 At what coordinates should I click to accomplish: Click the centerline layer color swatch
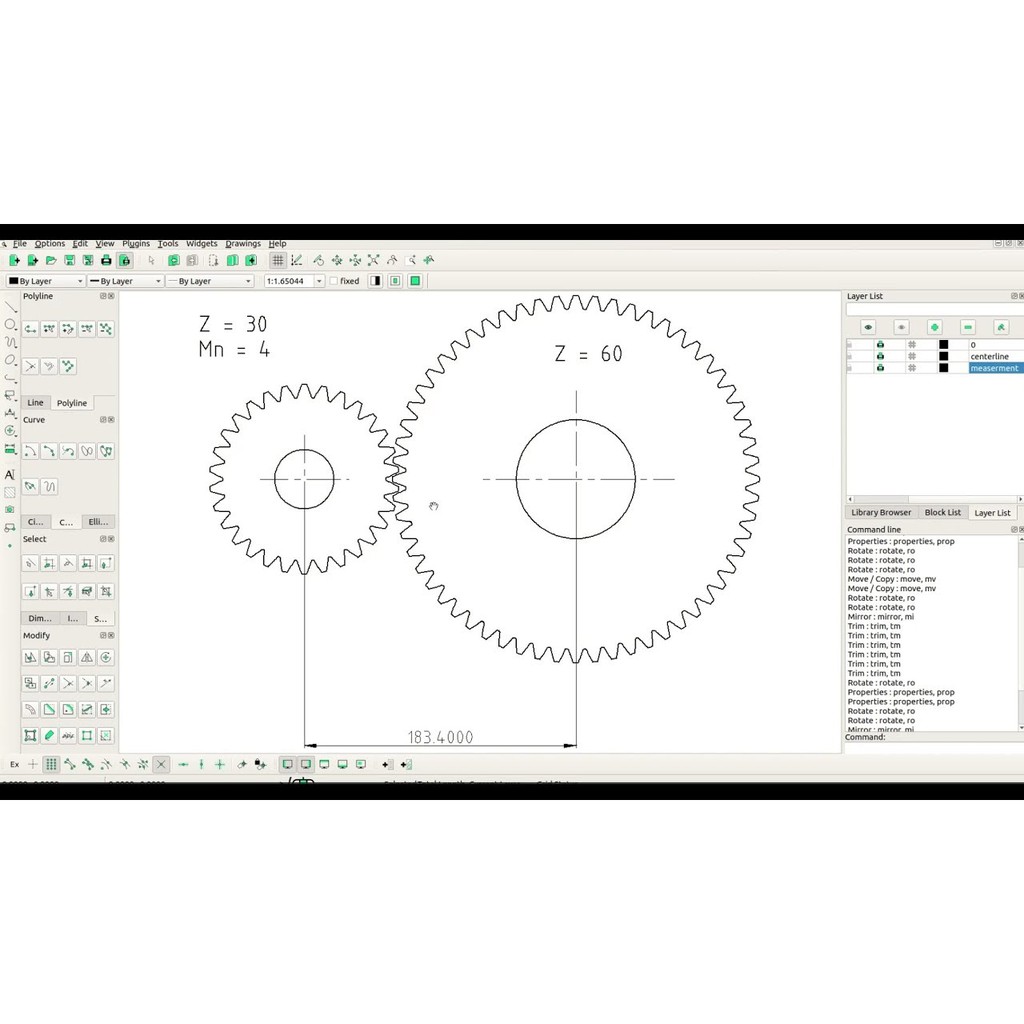coord(944,357)
